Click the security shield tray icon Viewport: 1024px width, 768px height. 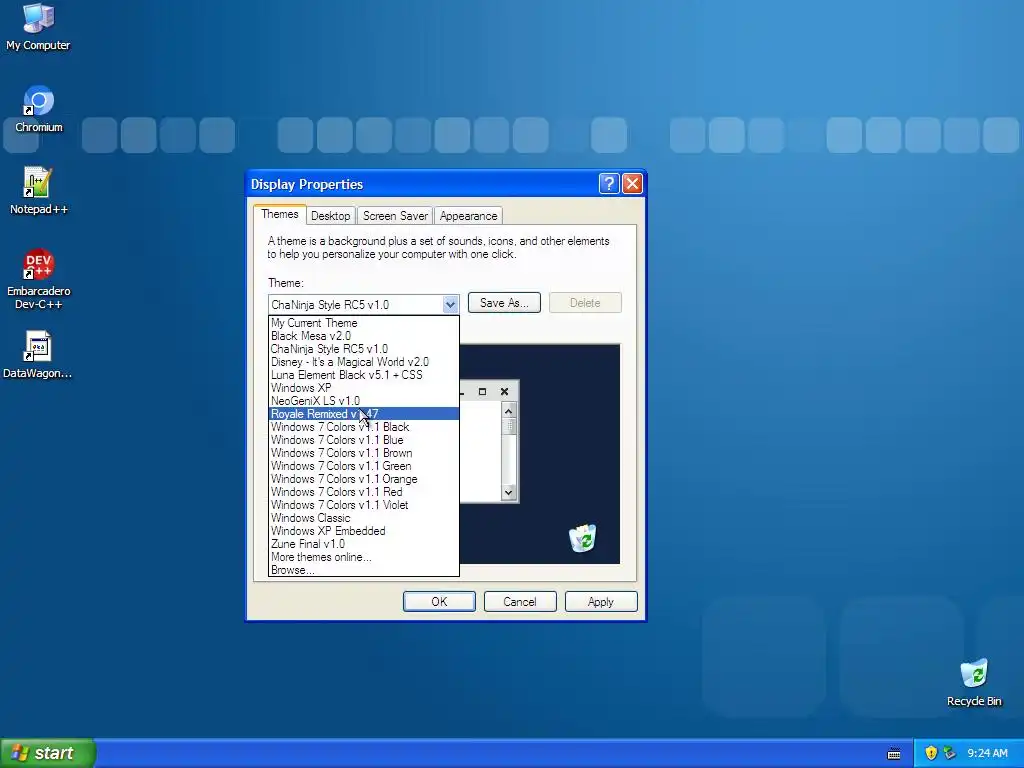coord(931,753)
